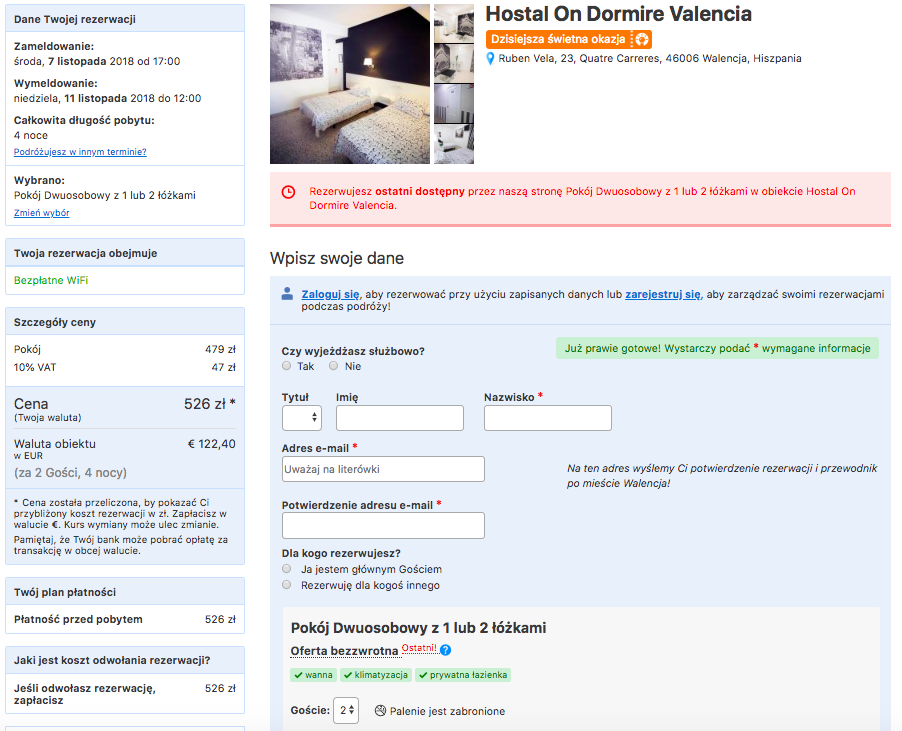
Task: Choose Ja jestem głównym Gościem option
Action: (x=287, y=569)
